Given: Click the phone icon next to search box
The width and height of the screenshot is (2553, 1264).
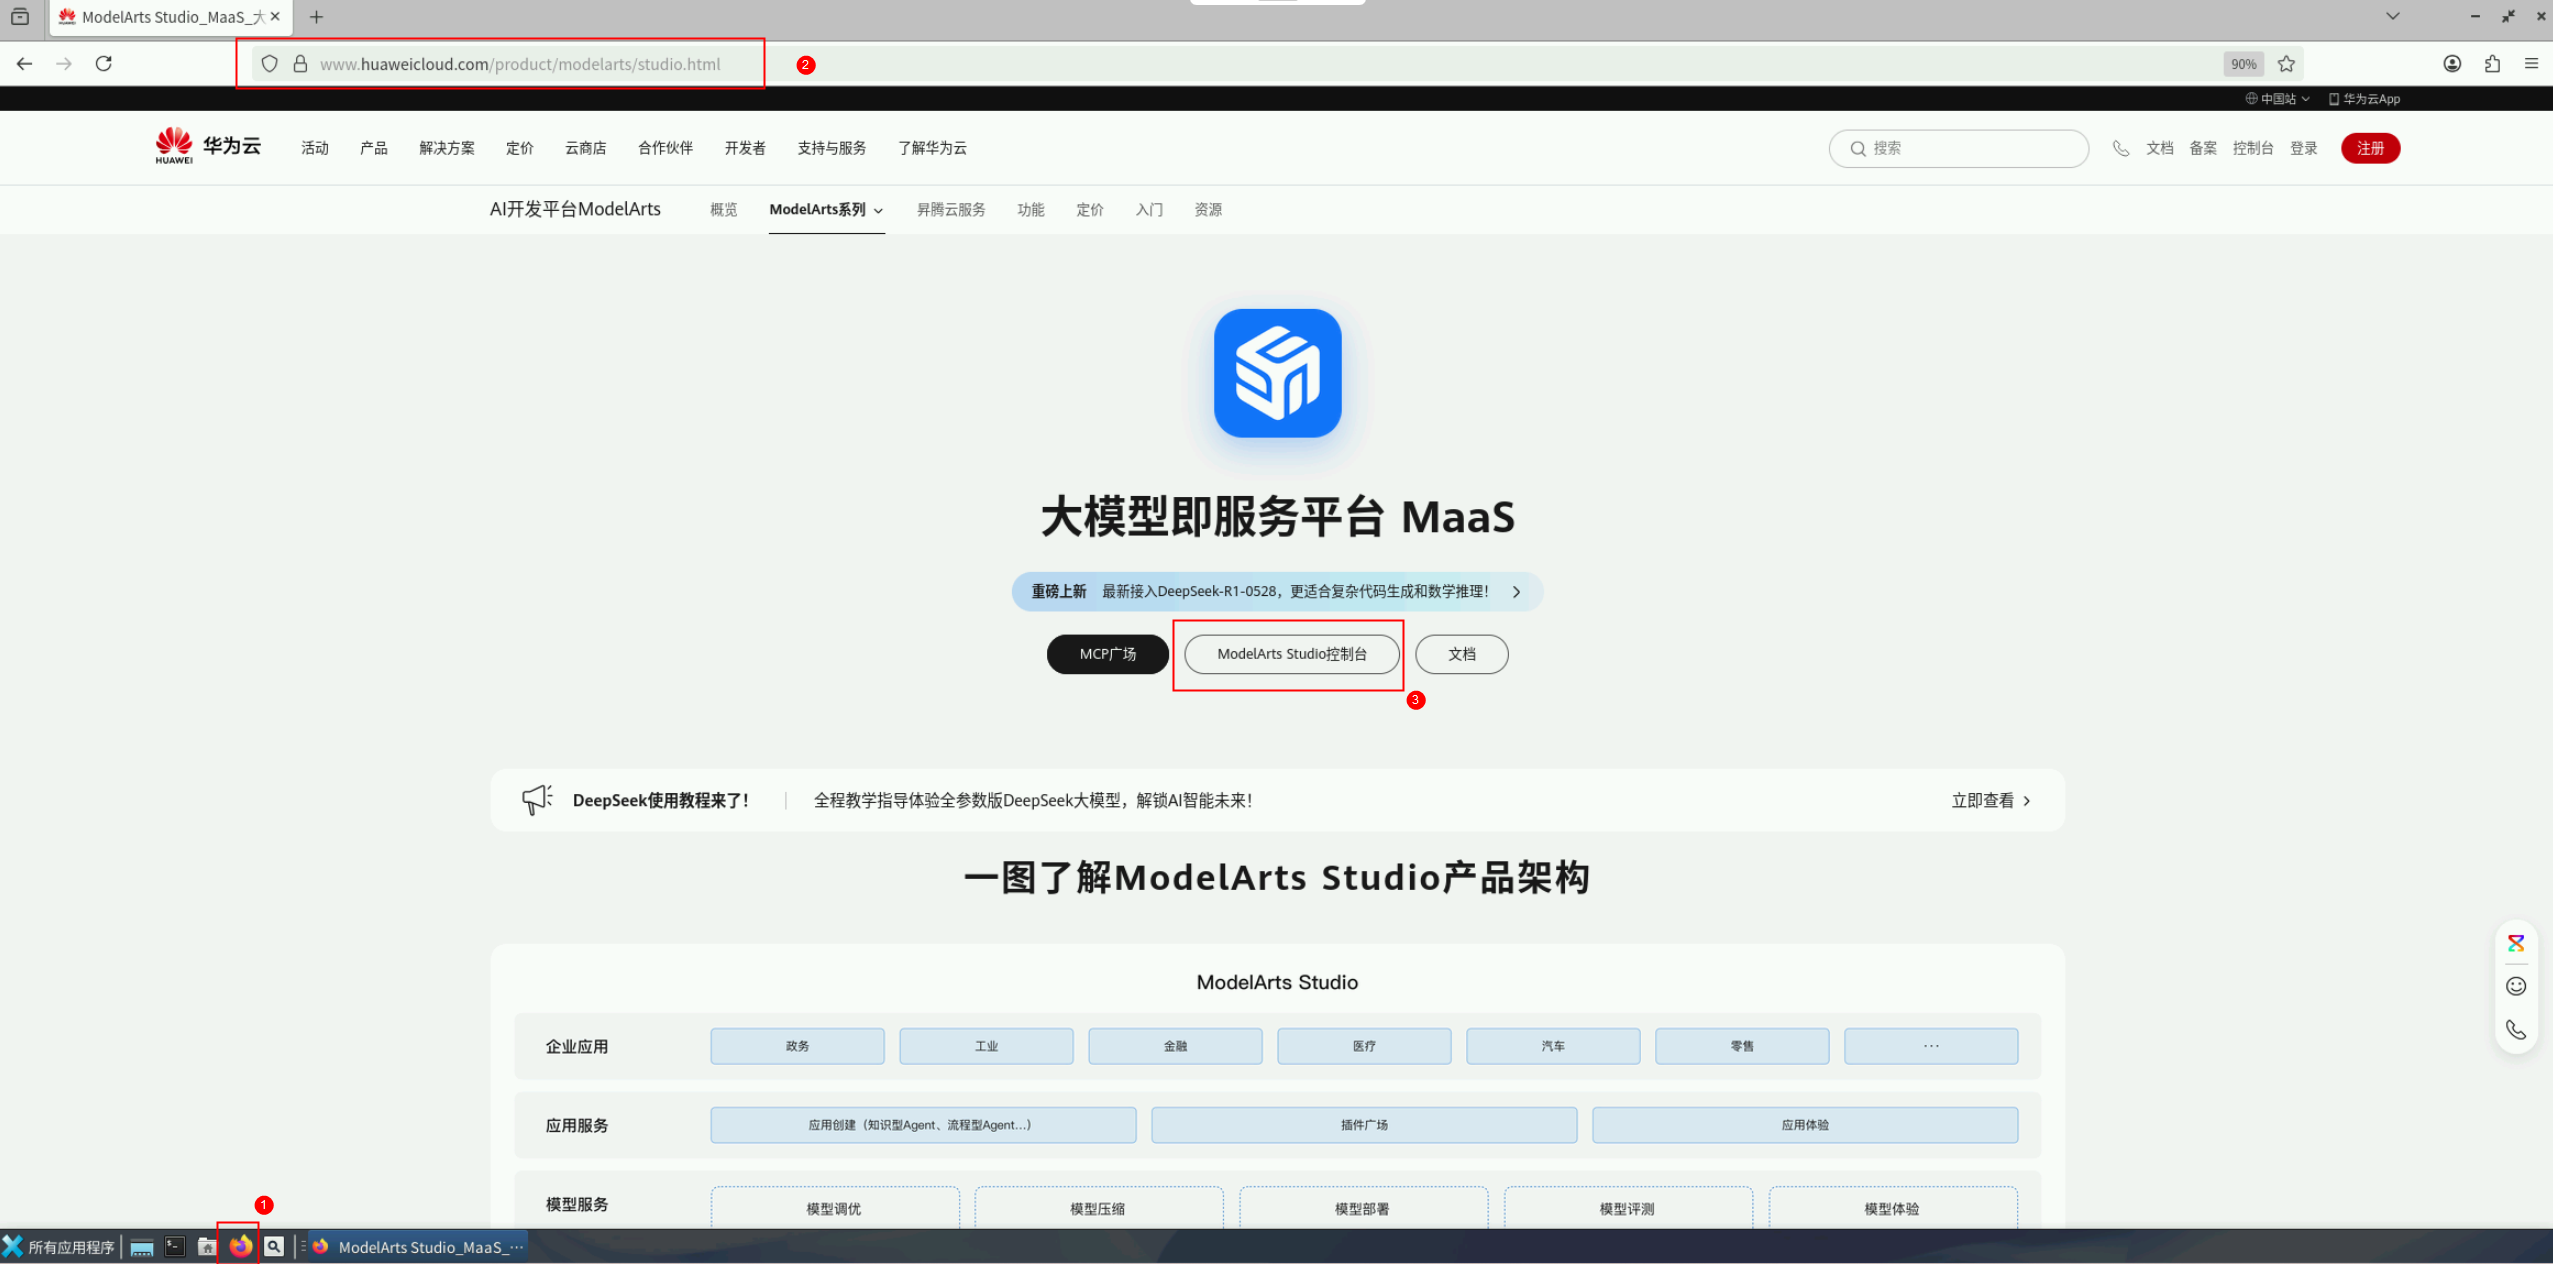Looking at the screenshot, I should [x=2120, y=148].
